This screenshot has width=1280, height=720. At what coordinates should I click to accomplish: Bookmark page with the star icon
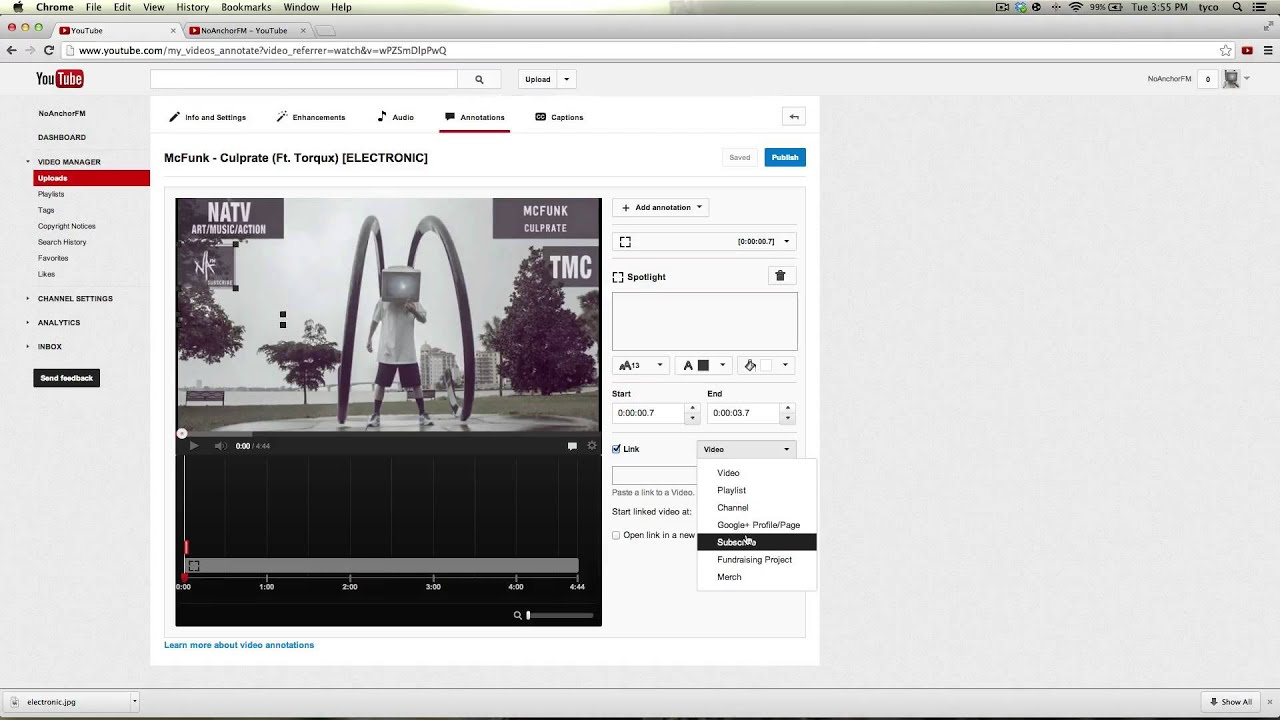click(x=1225, y=50)
